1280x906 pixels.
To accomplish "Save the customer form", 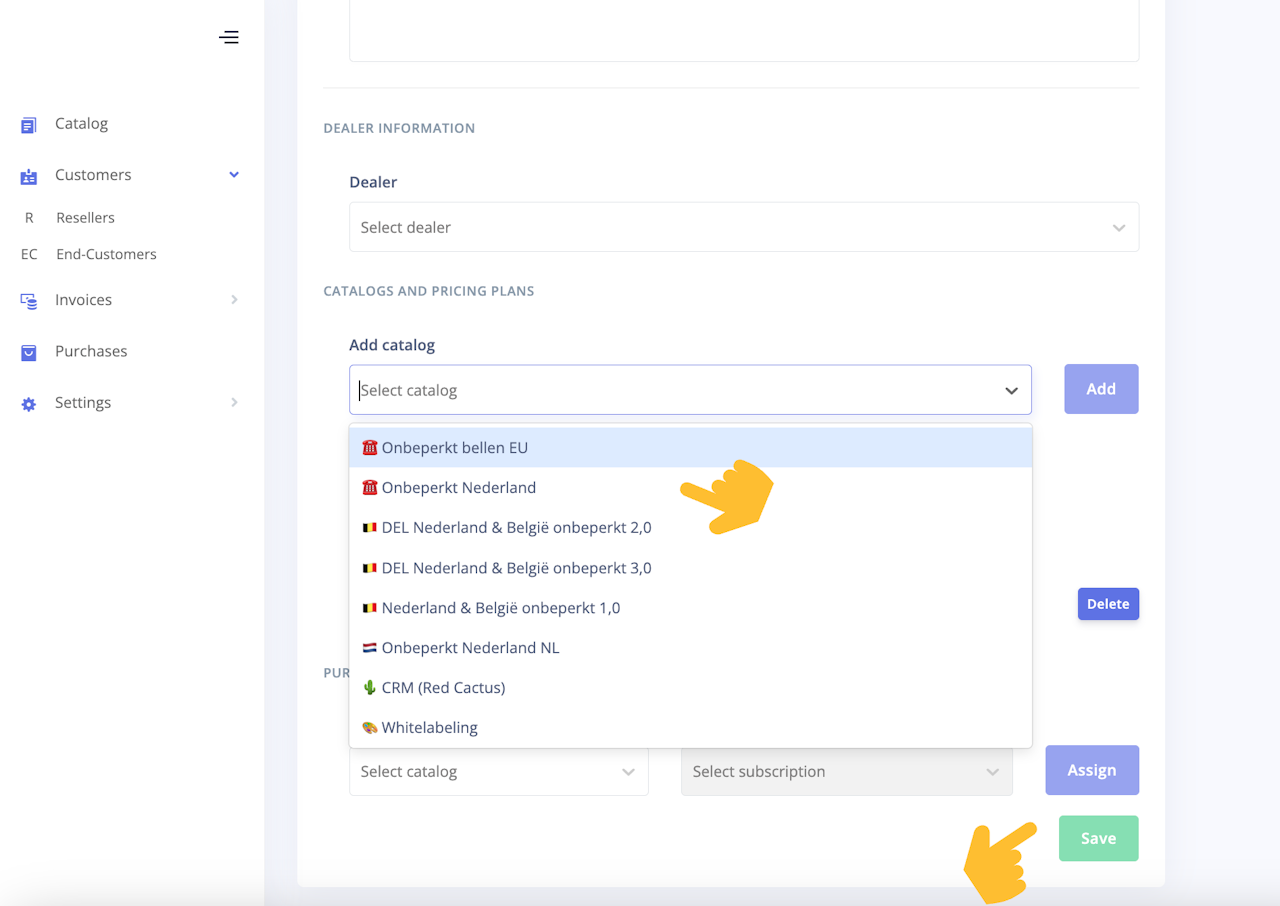I will (1098, 839).
